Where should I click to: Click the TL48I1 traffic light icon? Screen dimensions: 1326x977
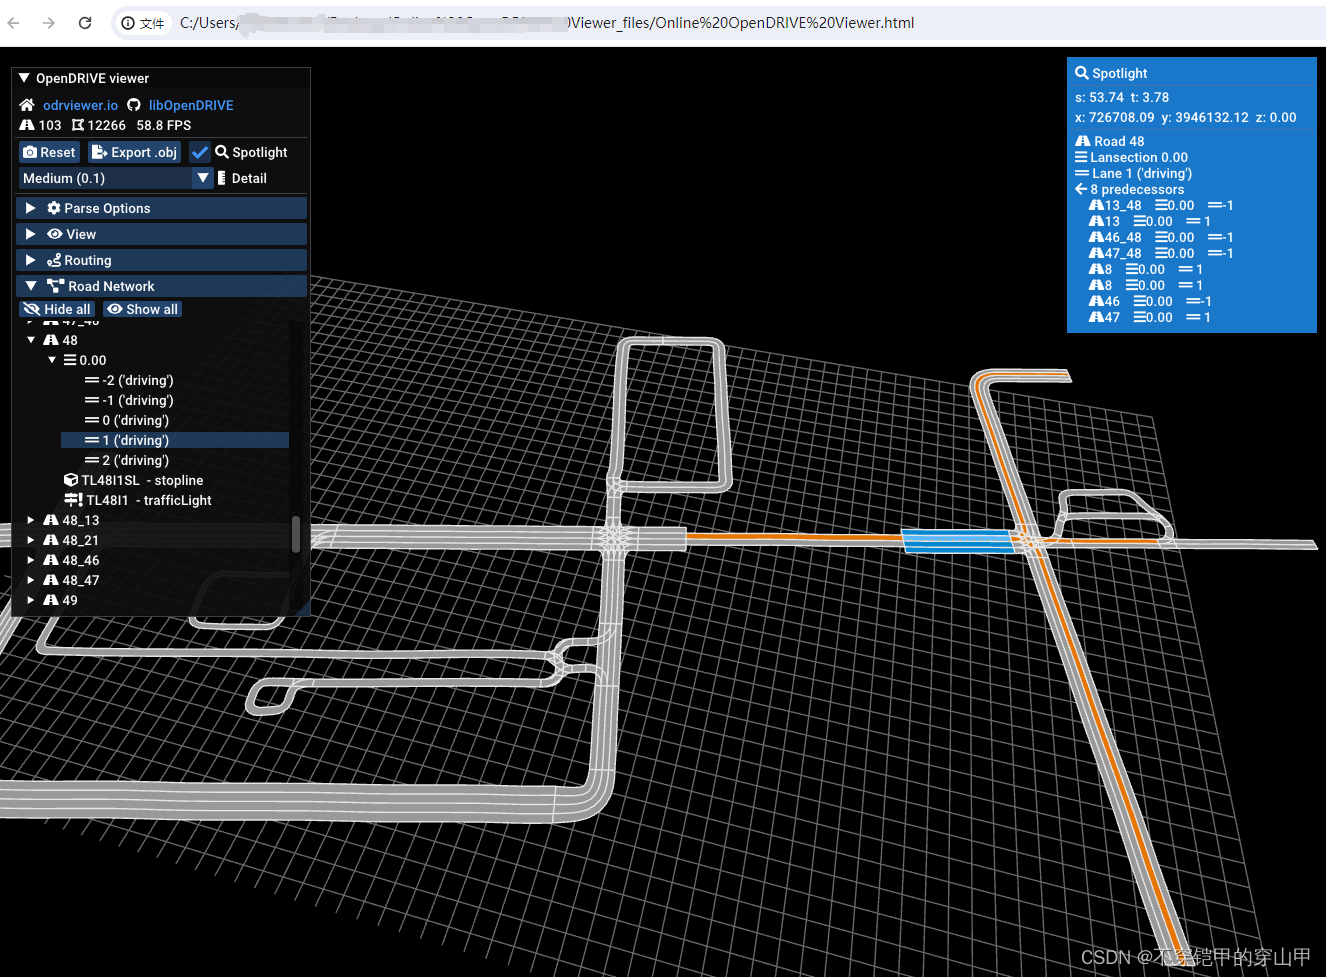pos(73,500)
